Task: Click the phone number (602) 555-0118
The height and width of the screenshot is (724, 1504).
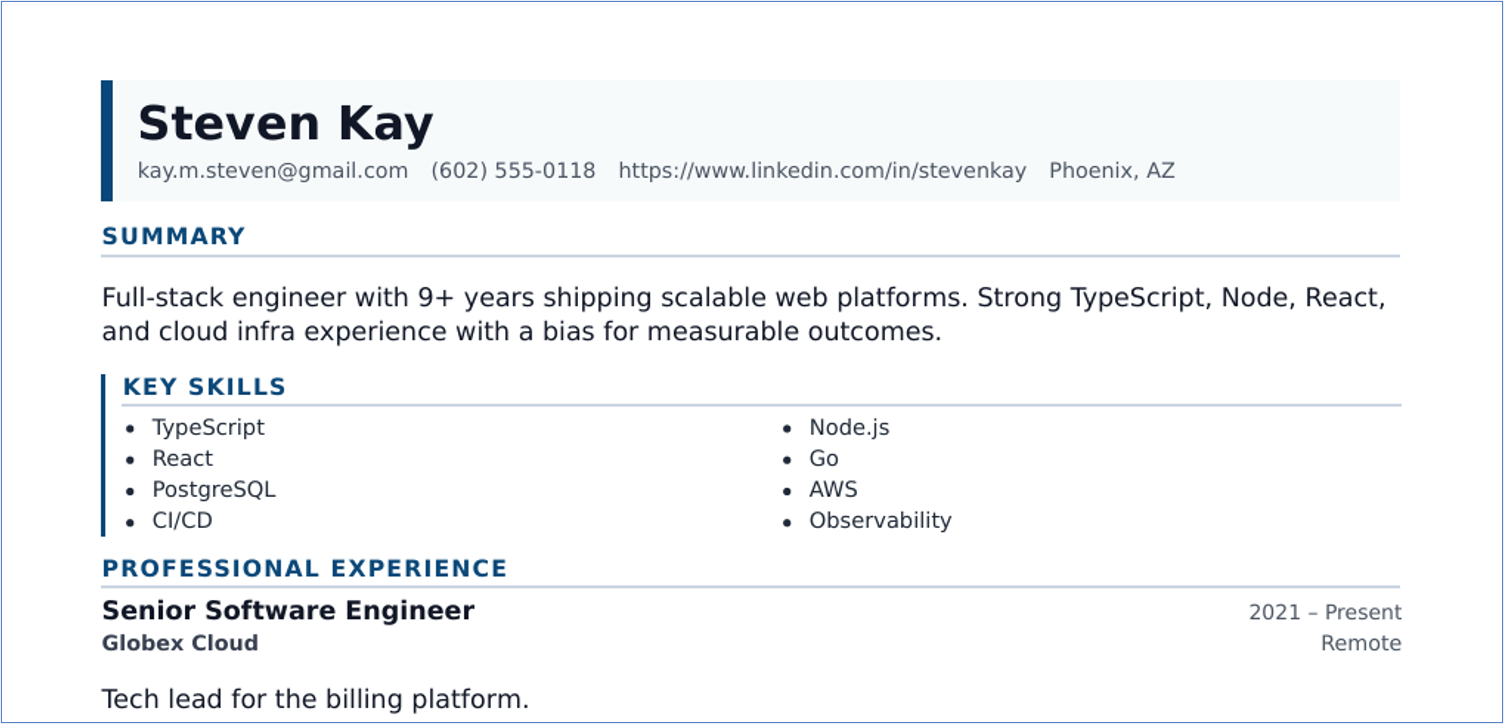Action: point(513,171)
